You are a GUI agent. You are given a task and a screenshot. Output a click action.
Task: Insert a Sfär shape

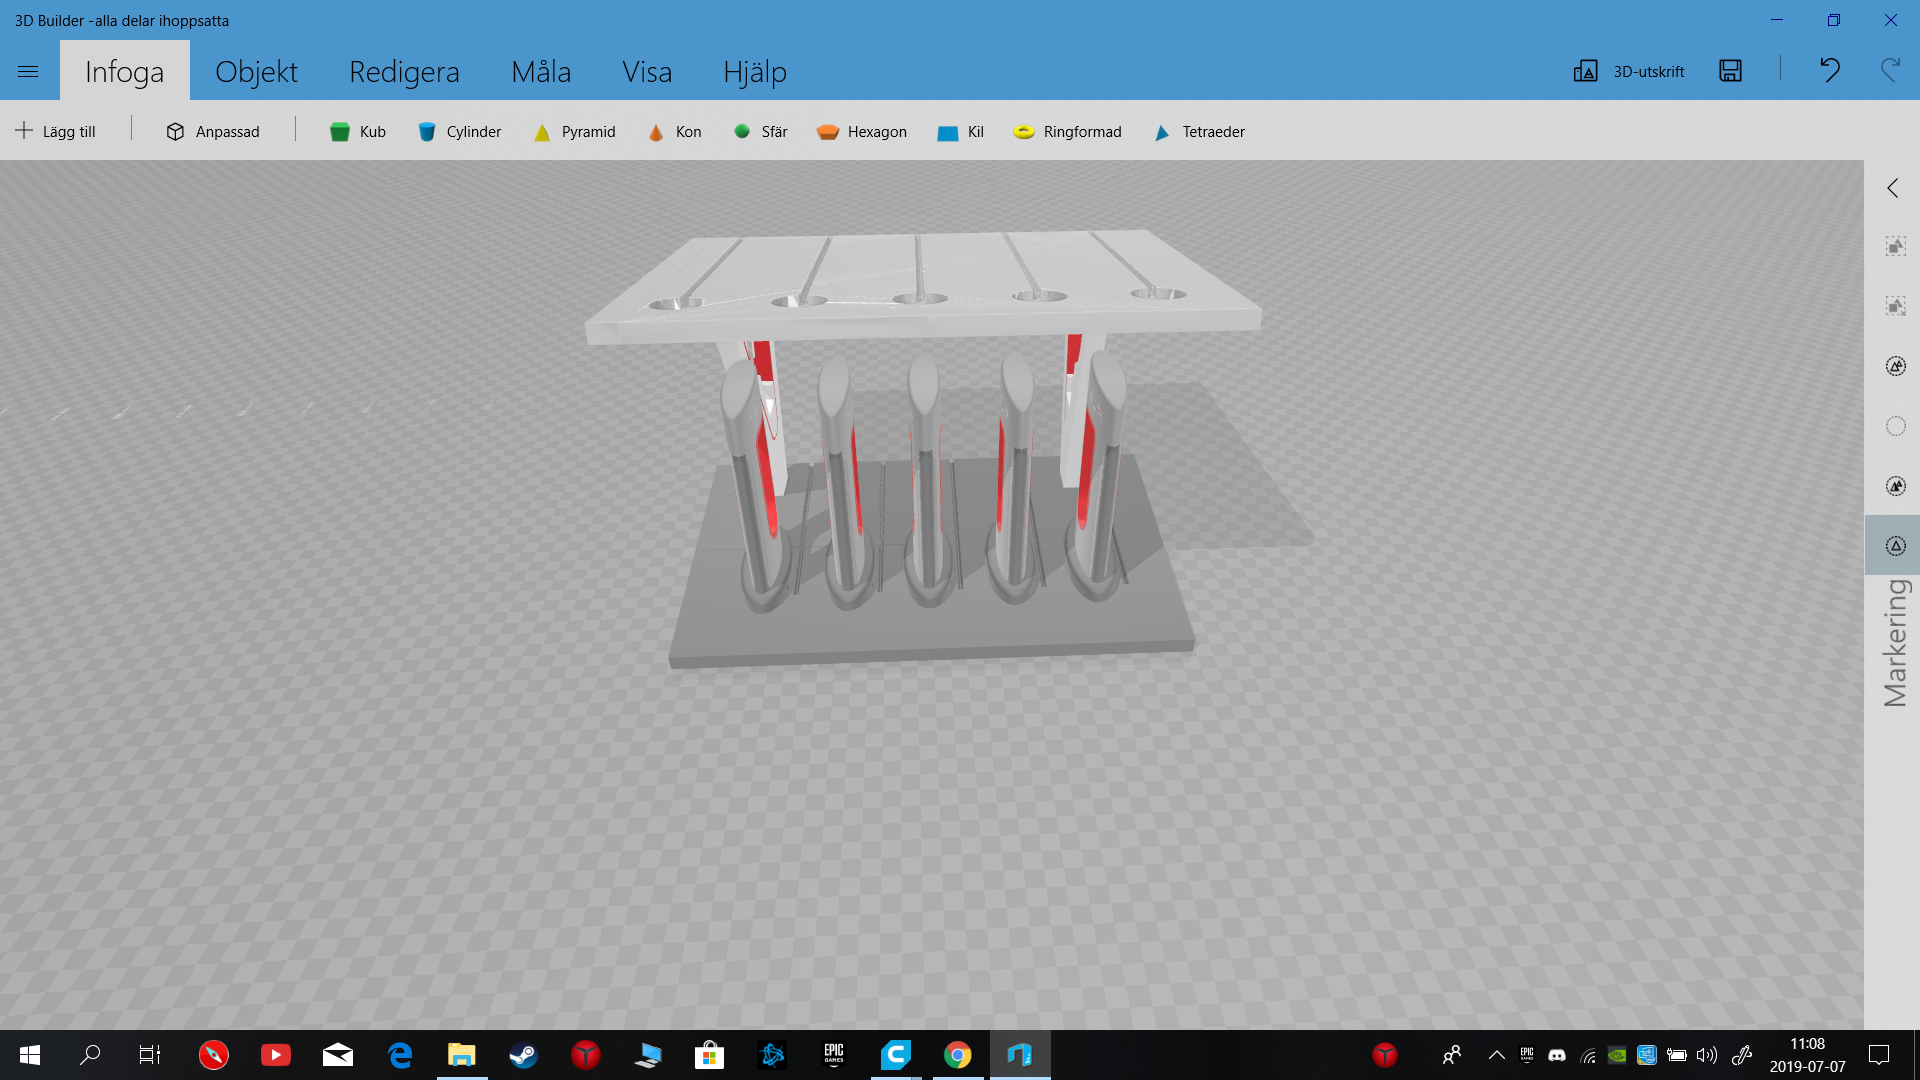click(x=761, y=131)
